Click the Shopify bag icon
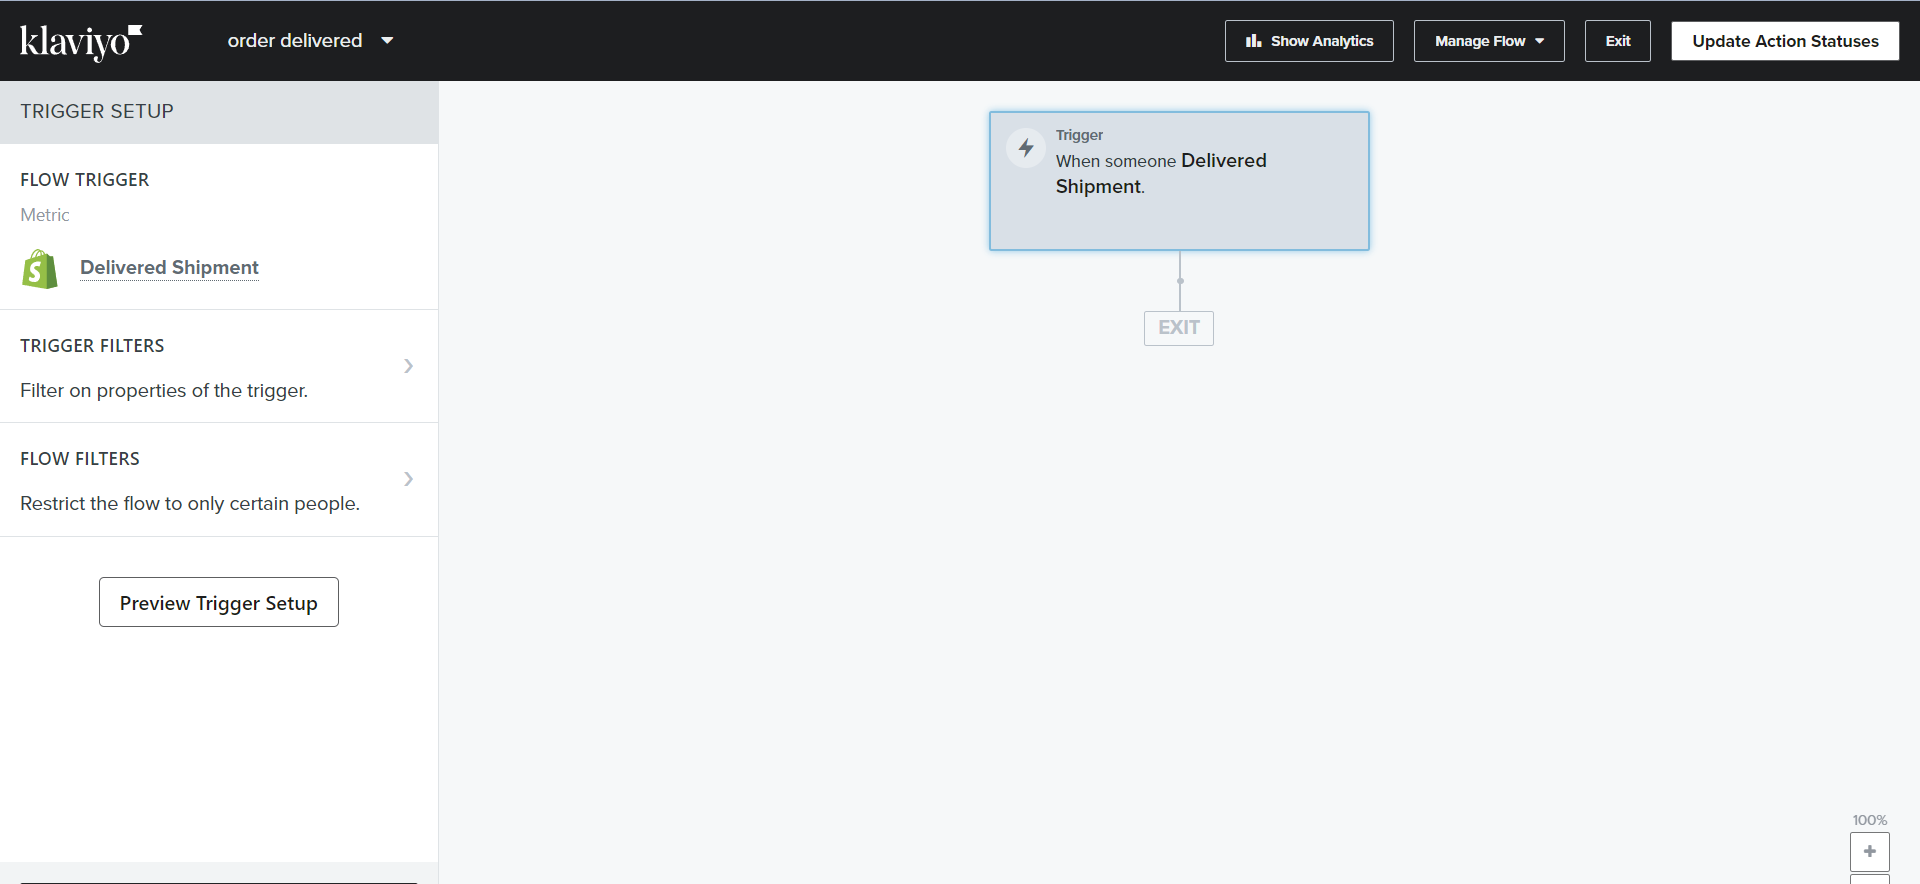Viewport: 1920px width, 884px height. 40,269
